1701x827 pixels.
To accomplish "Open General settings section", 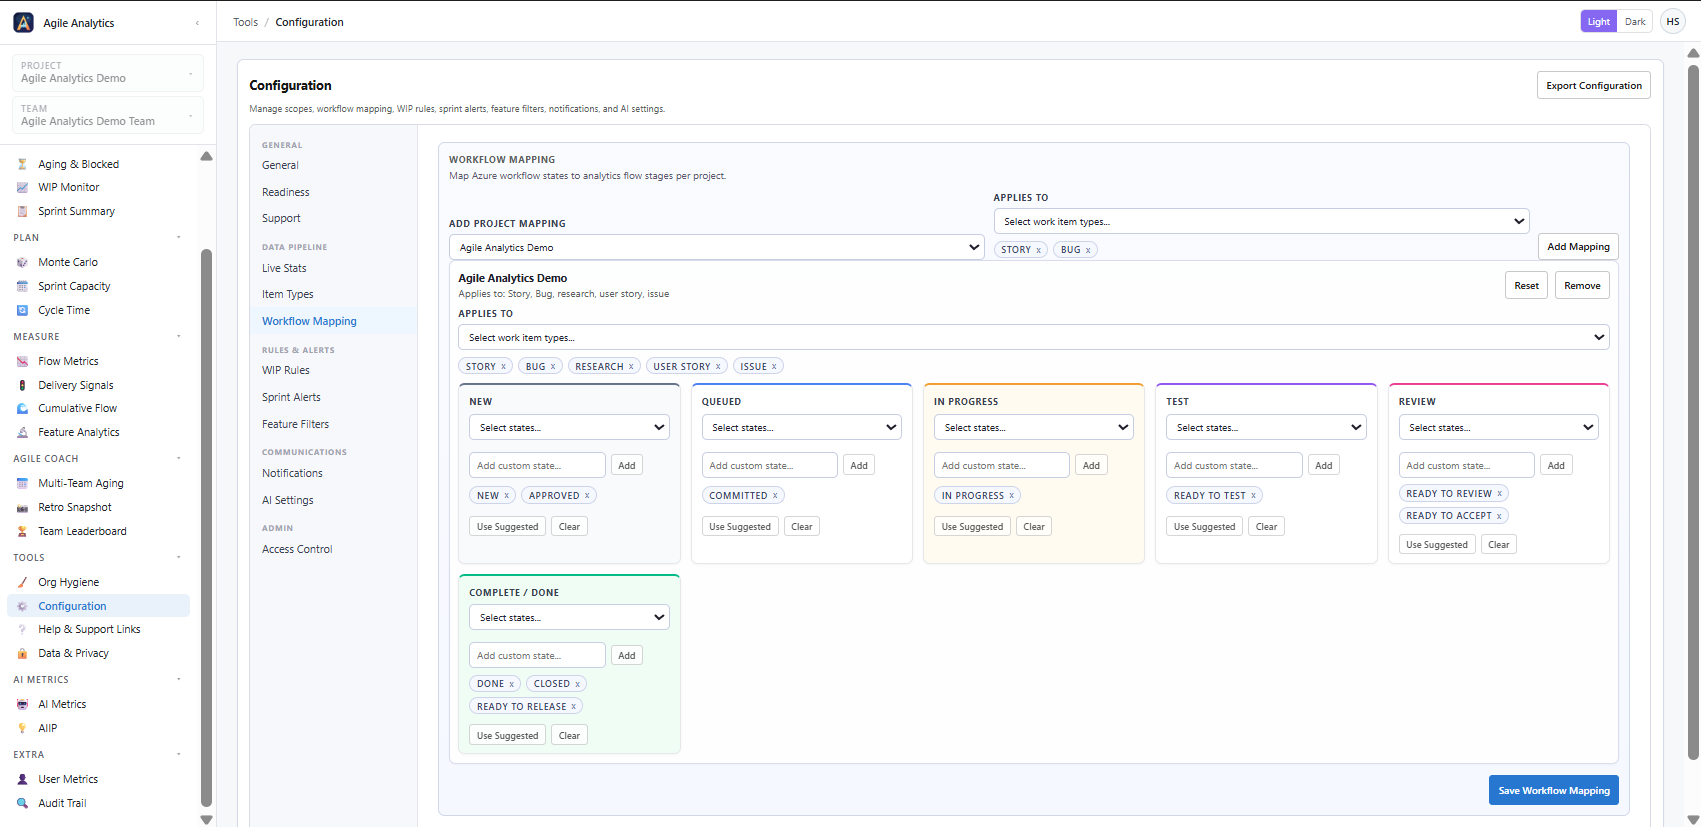I will pyautogui.click(x=280, y=165).
